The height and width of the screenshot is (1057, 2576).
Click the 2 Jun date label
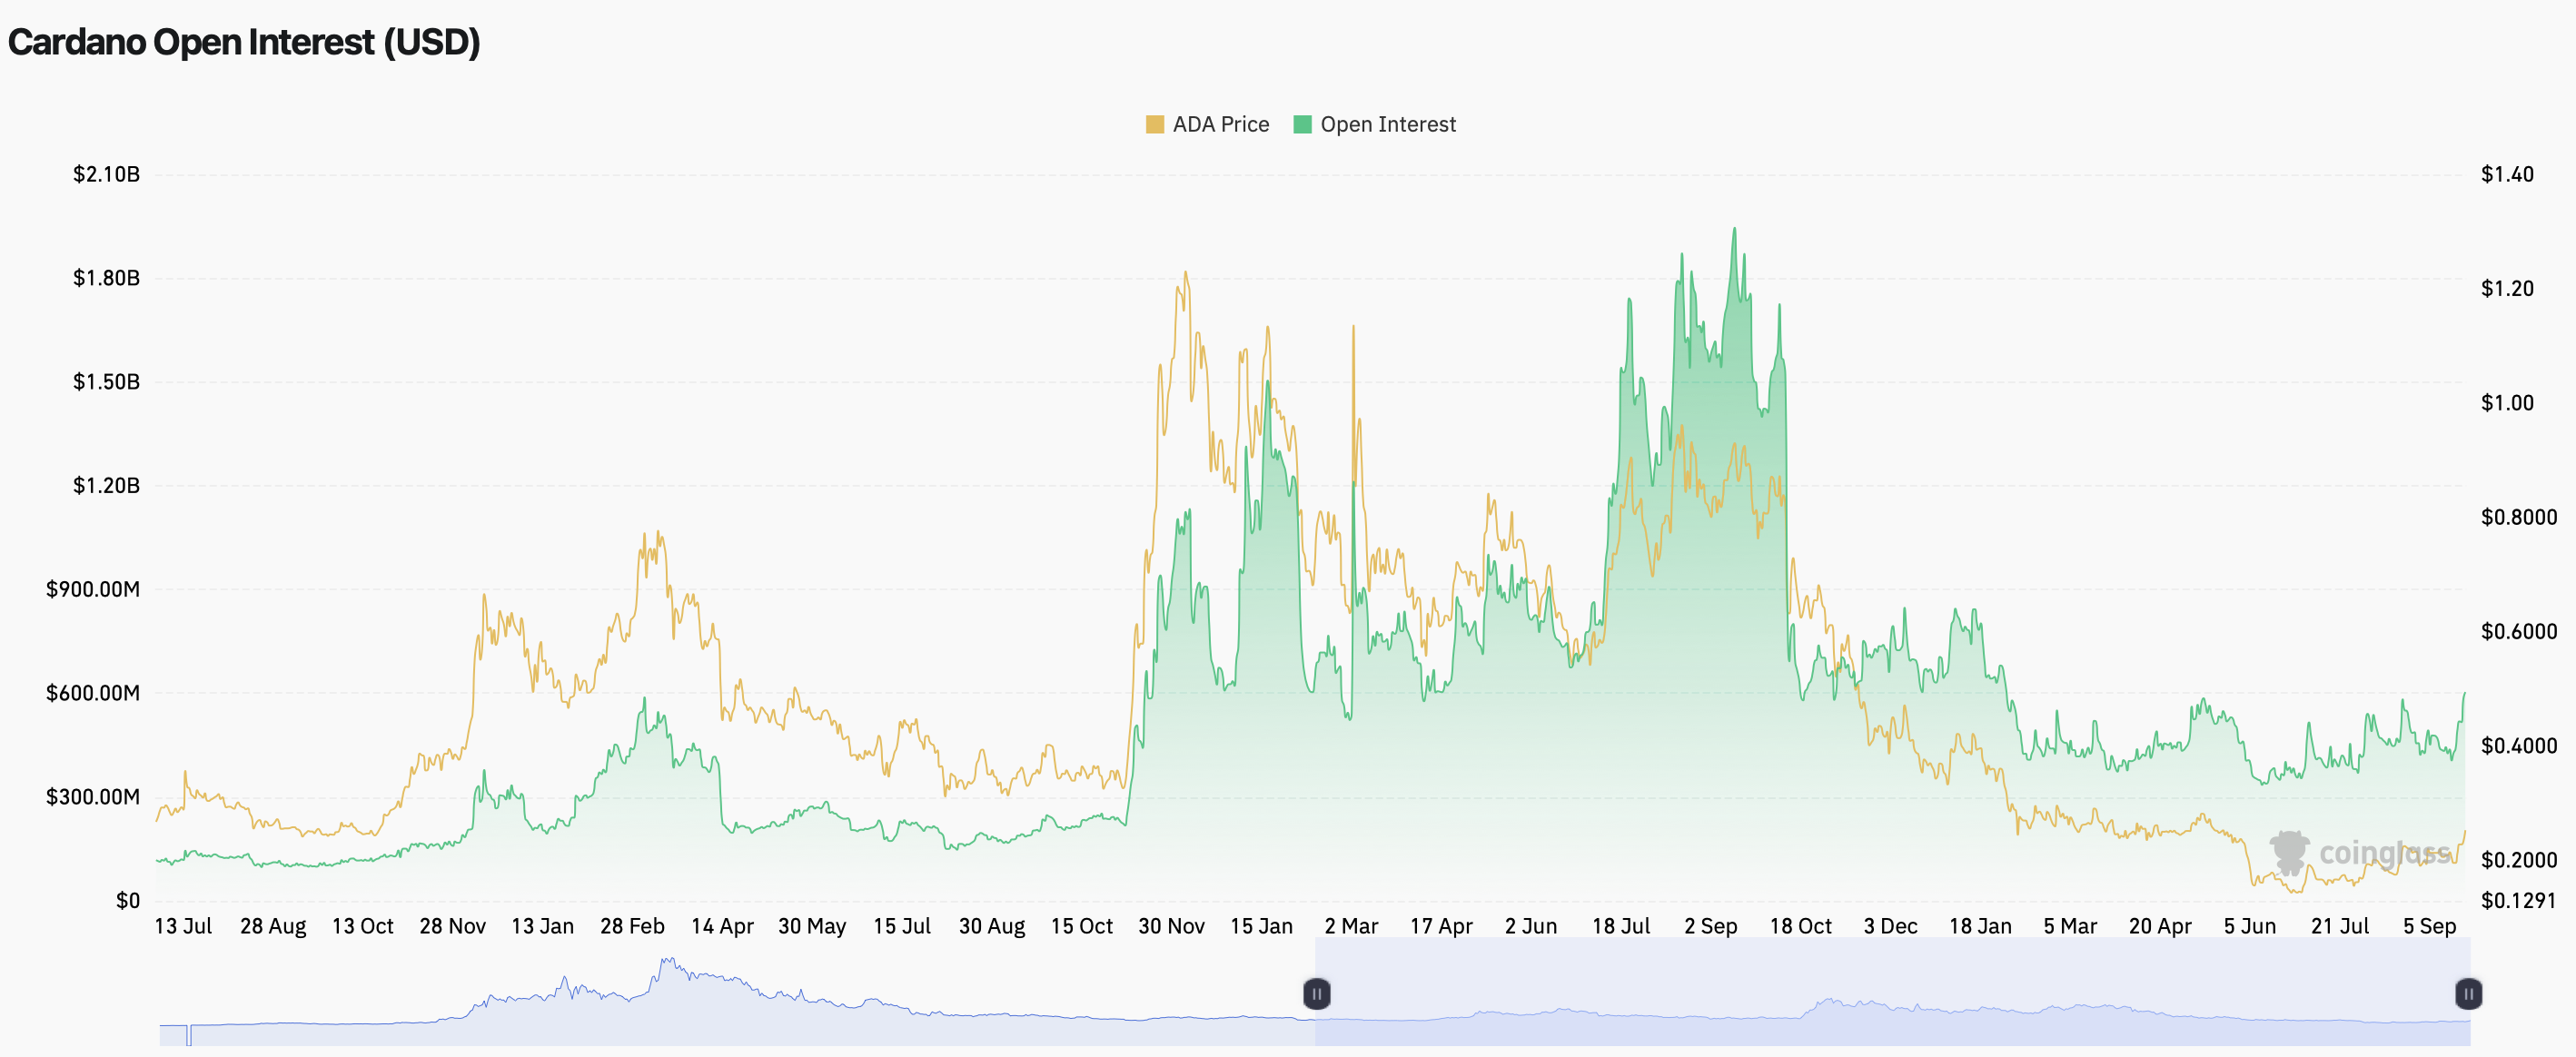coord(1531,927)
